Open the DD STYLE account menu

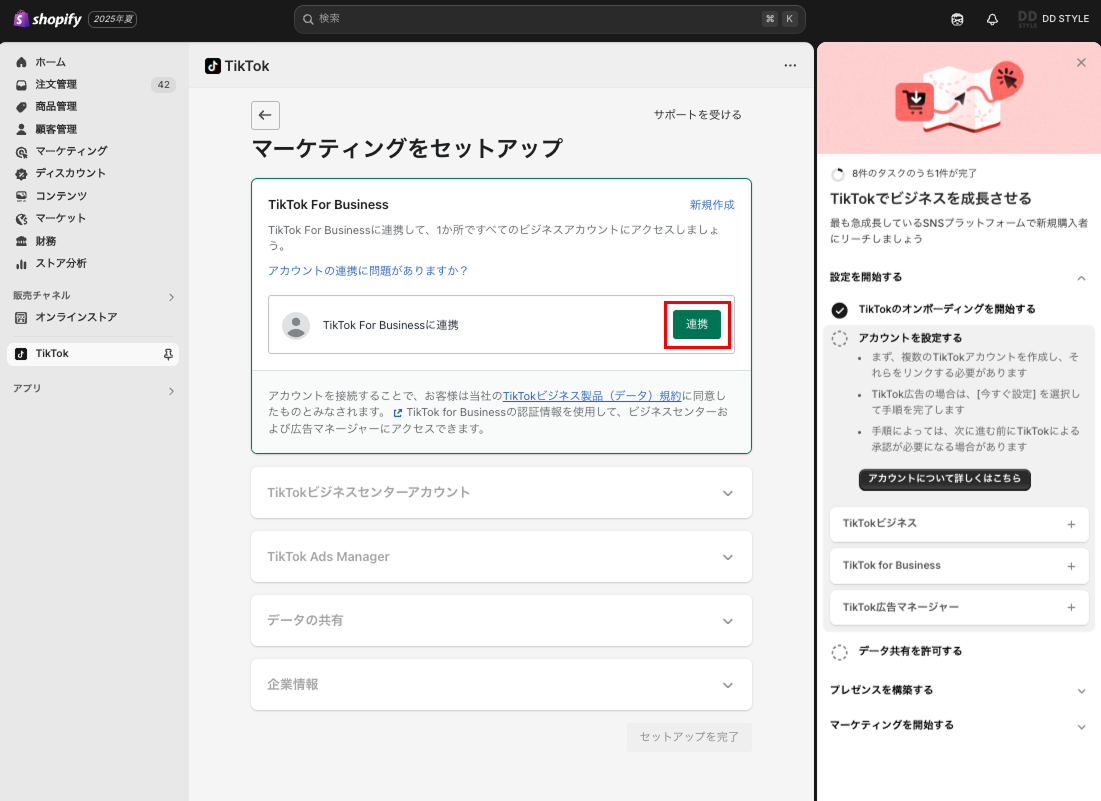click(x=1053, y=19)
